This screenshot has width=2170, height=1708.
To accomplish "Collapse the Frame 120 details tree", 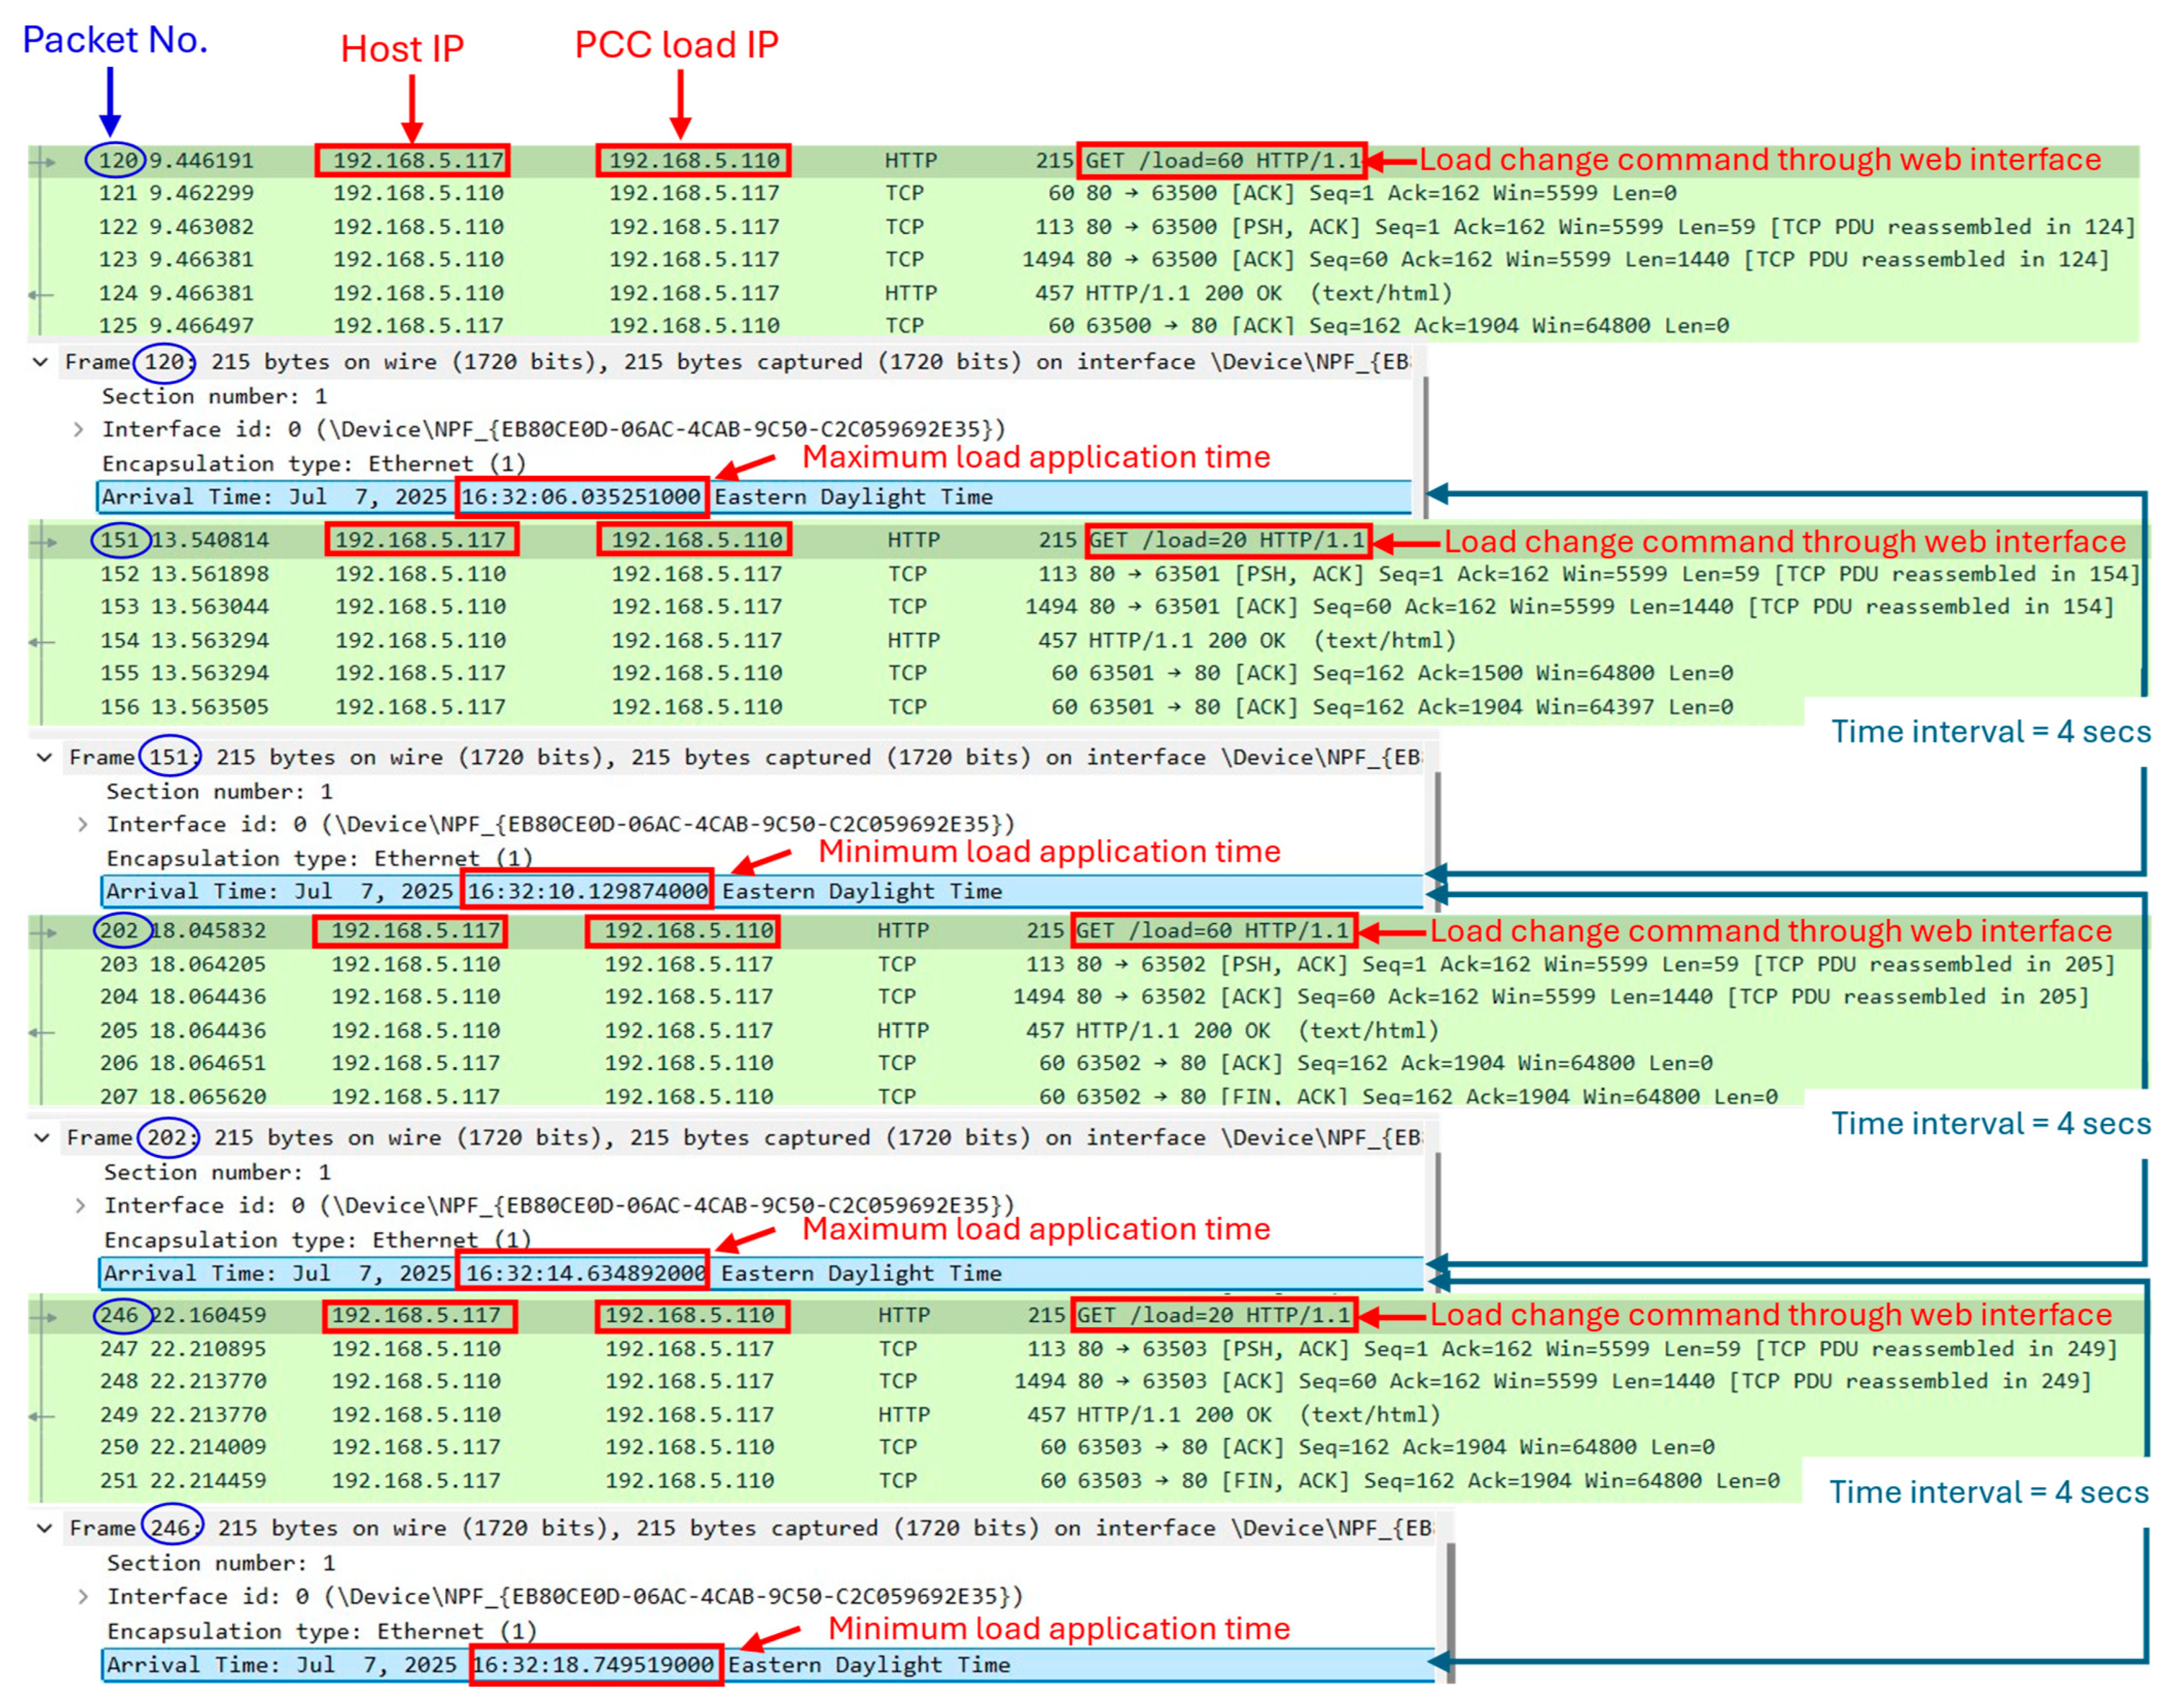I will (x=41, y=362).
